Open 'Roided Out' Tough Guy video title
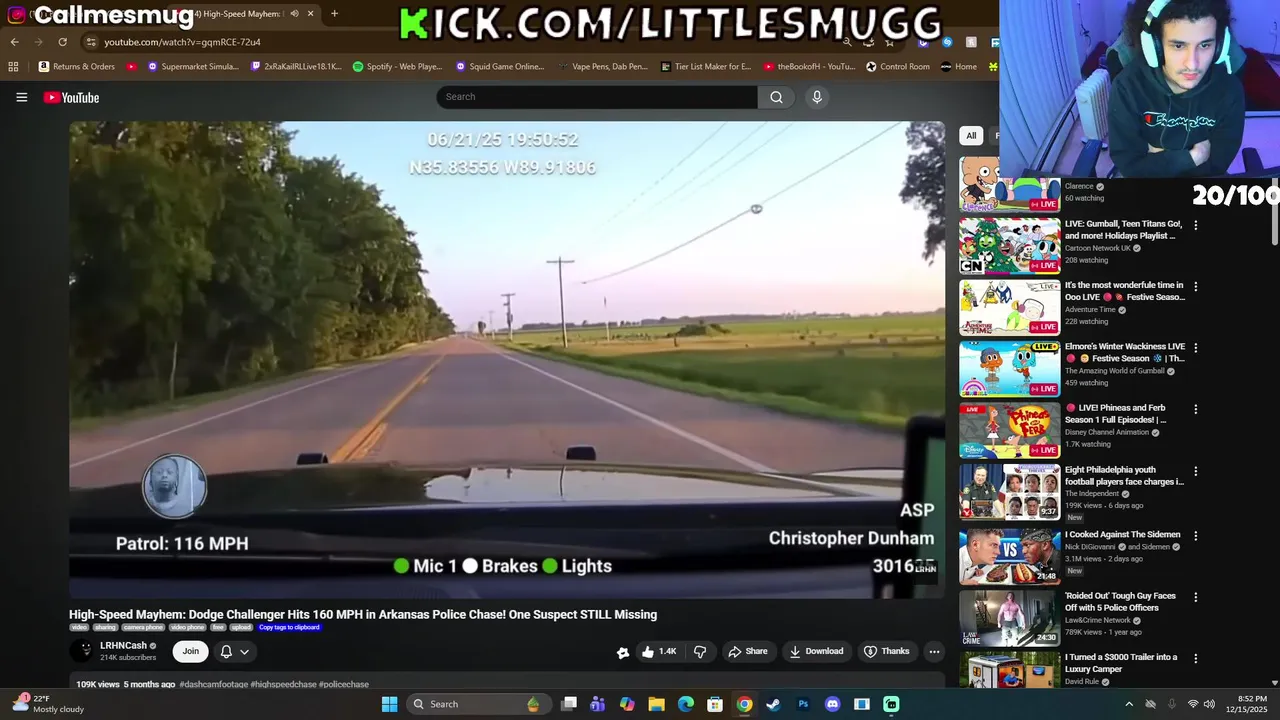The height and width of the screenshot is (720, 1280). coord(1121,602)
